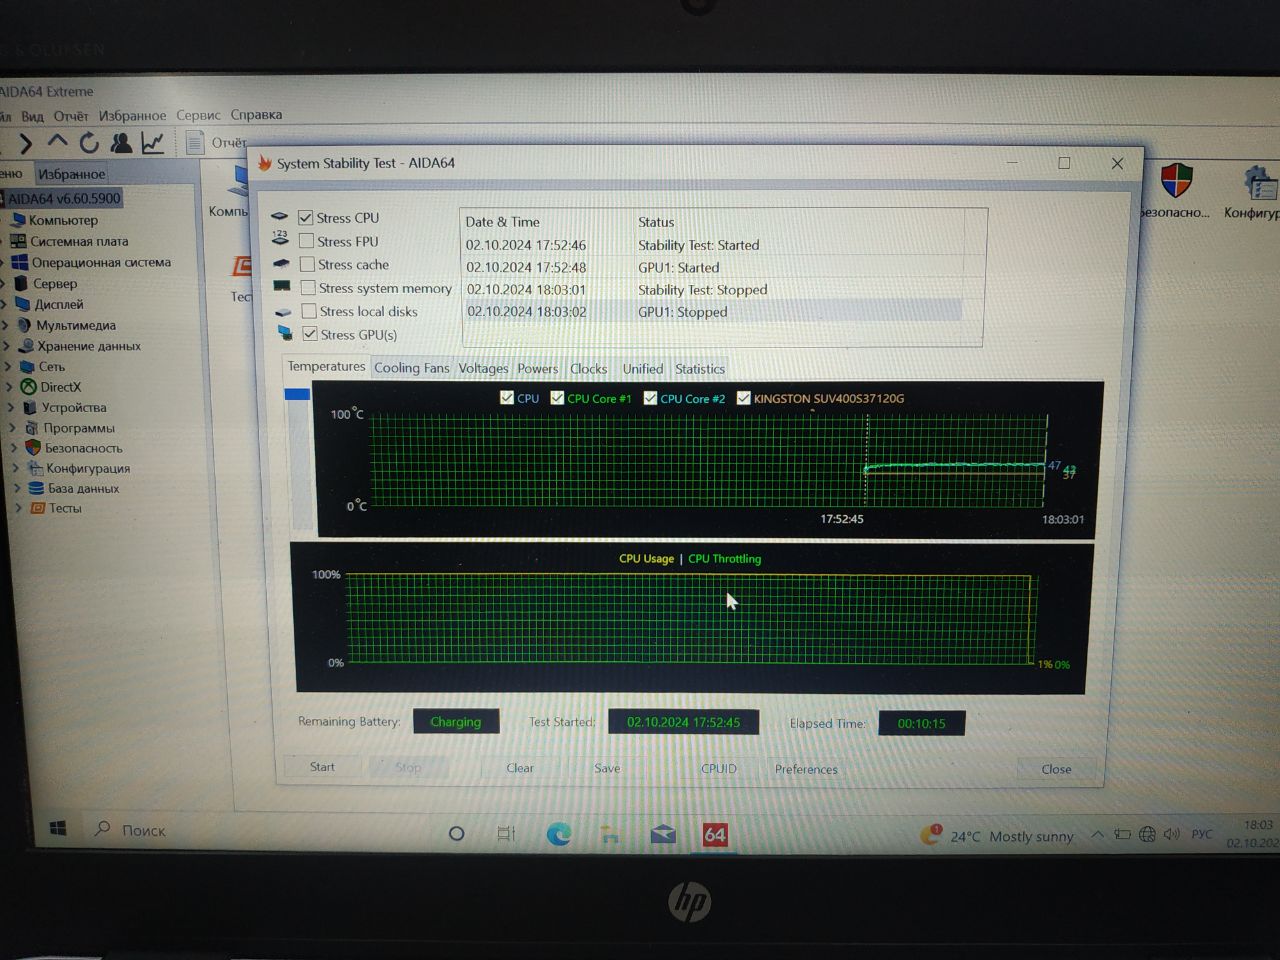The height and width of the screenshot is (960, 1280).
Task: Toggle KINGSTON SUV400S37120G graph checkbox
Action: pyautogui.click(x=743, y=397)
